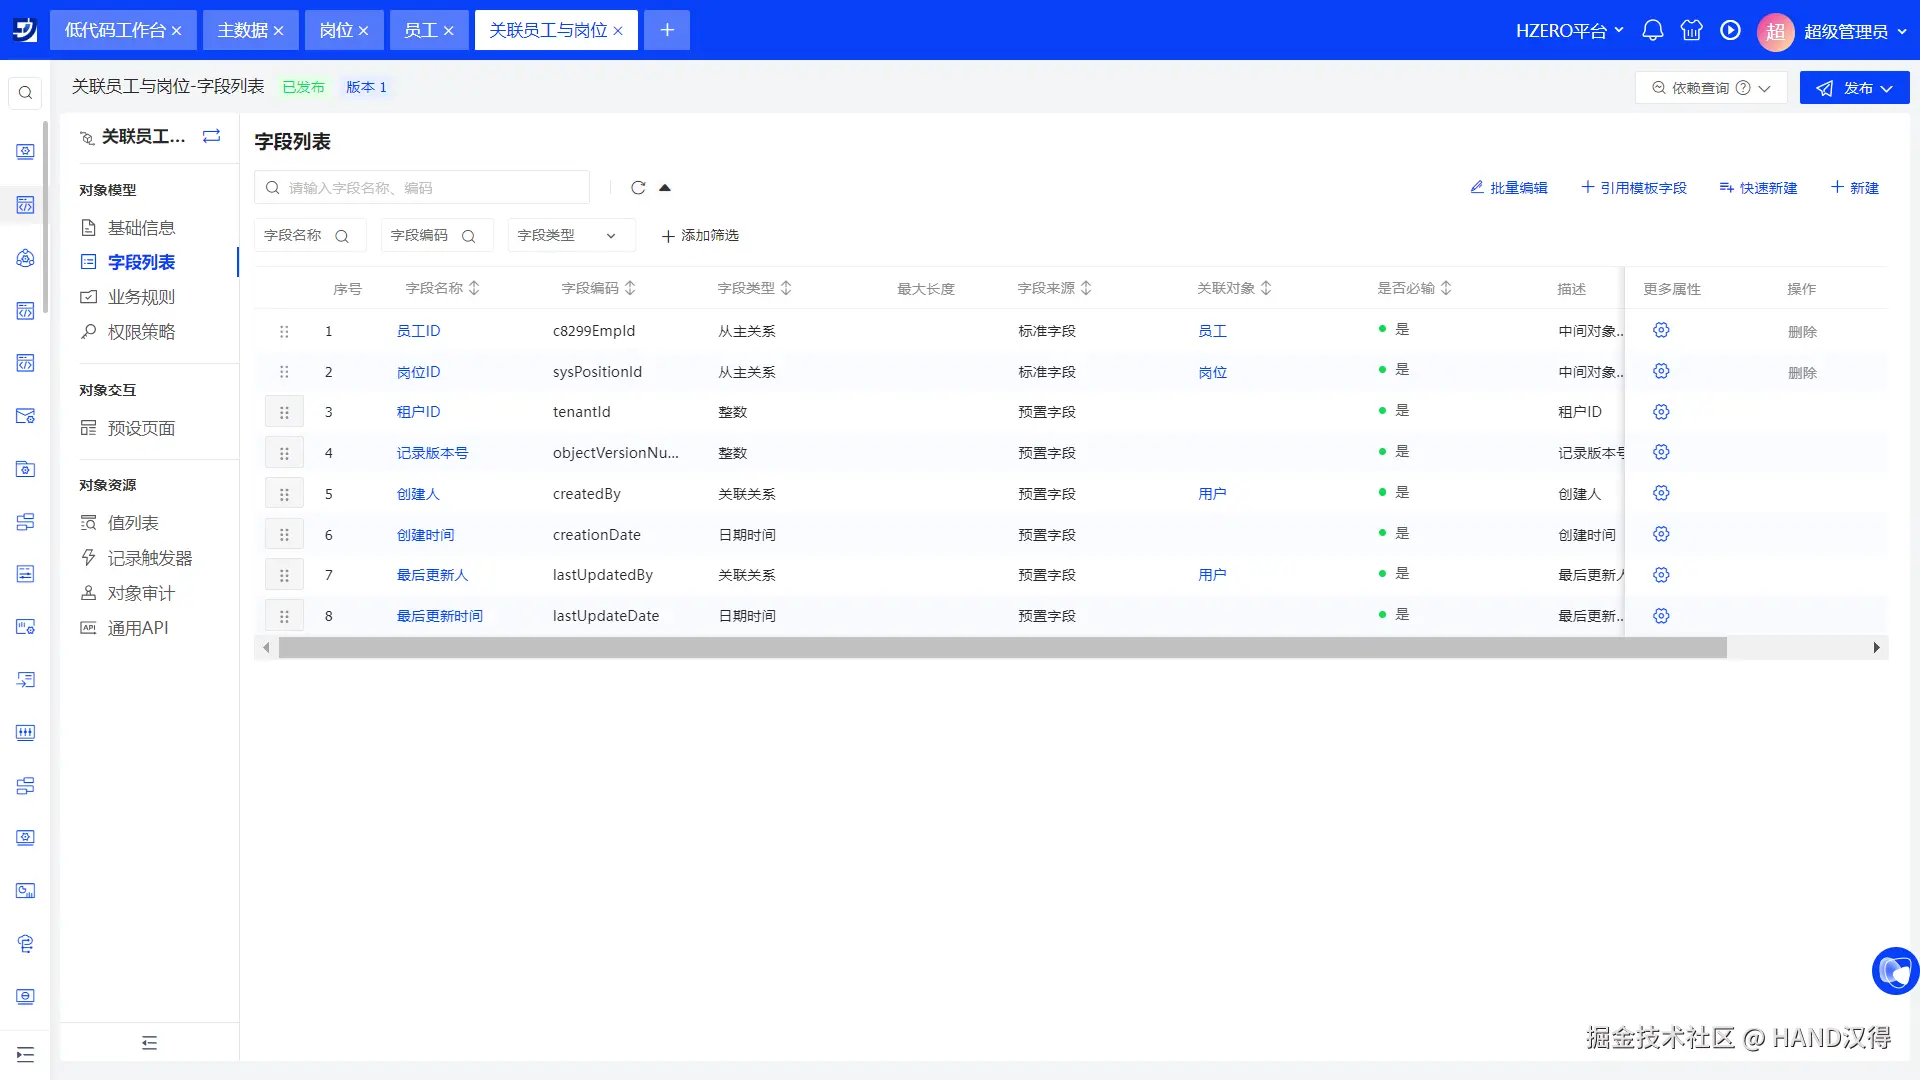Open the 最后更新时间 field link
The image size is (1920, 1080).
coord(439,616)
